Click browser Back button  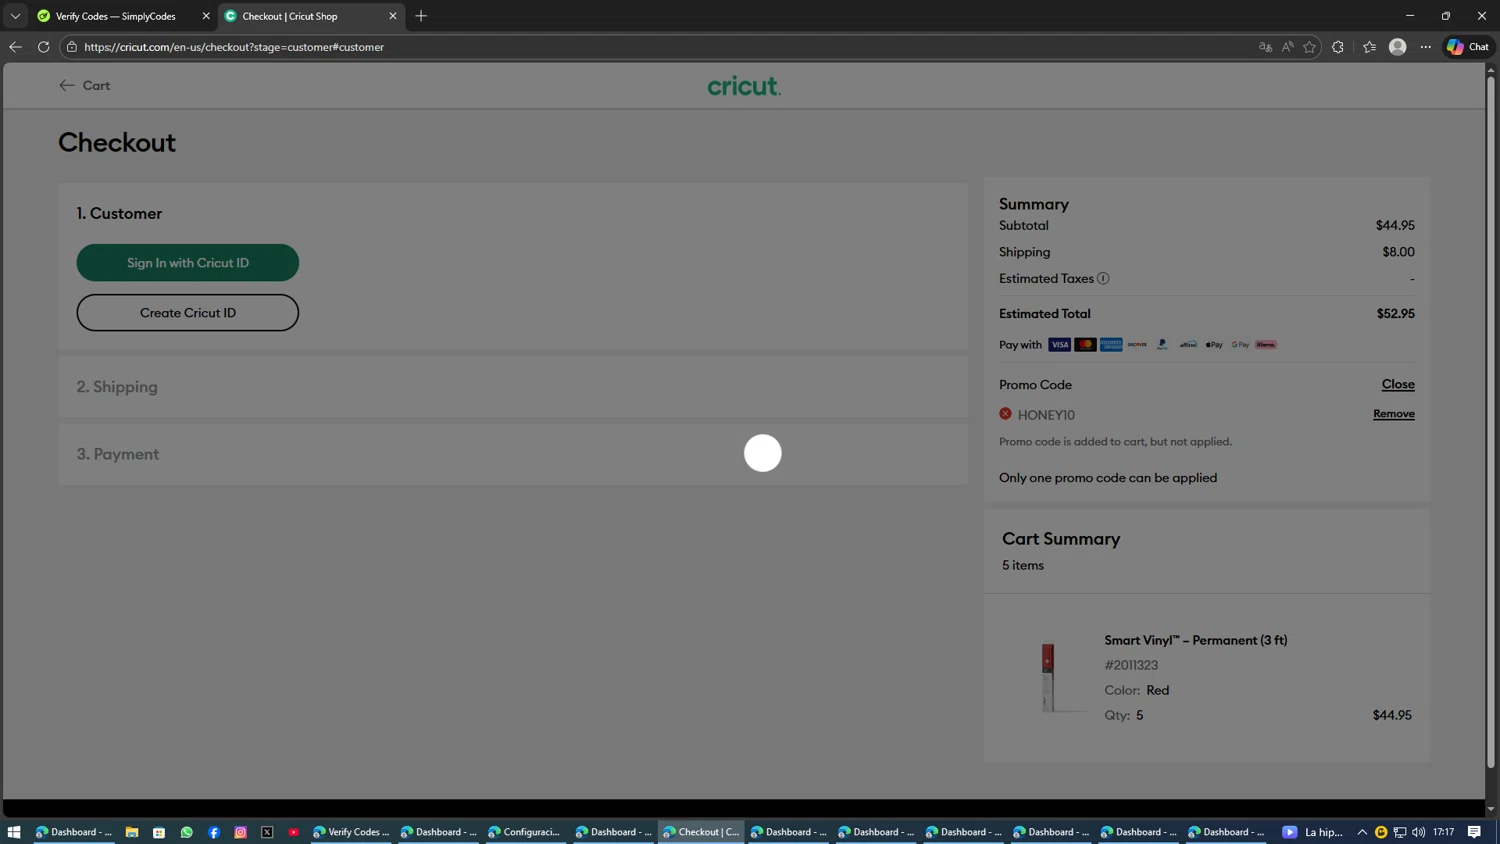tap(15, 47)
